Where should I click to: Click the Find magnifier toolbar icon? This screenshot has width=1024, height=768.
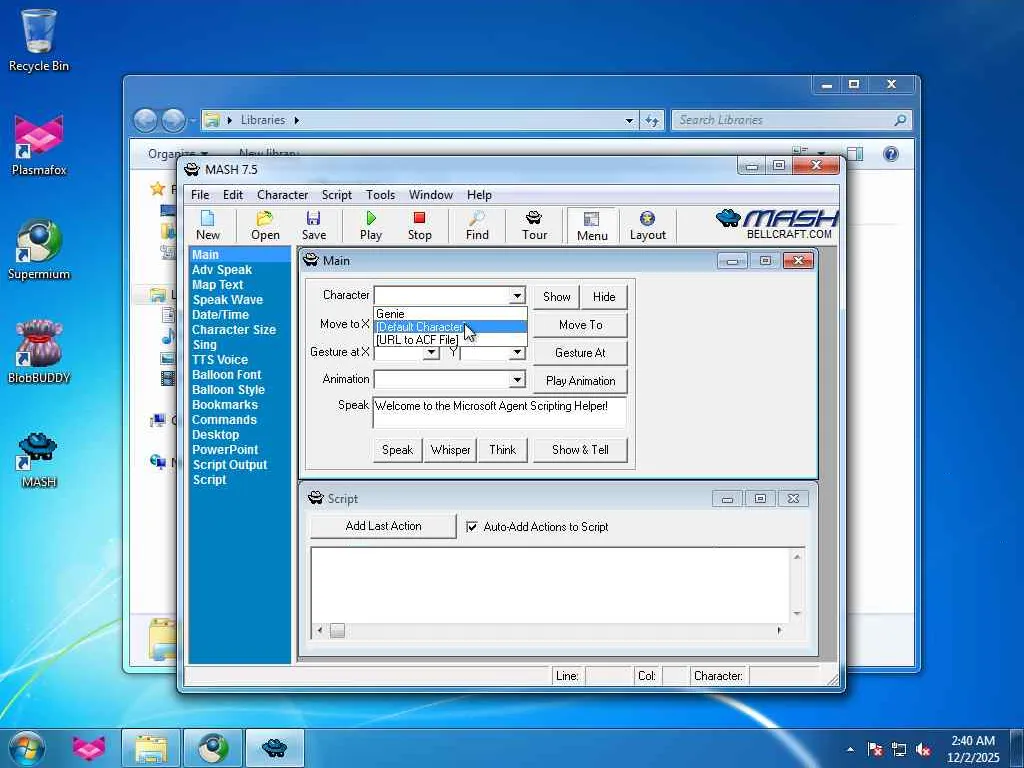point(477,225)
